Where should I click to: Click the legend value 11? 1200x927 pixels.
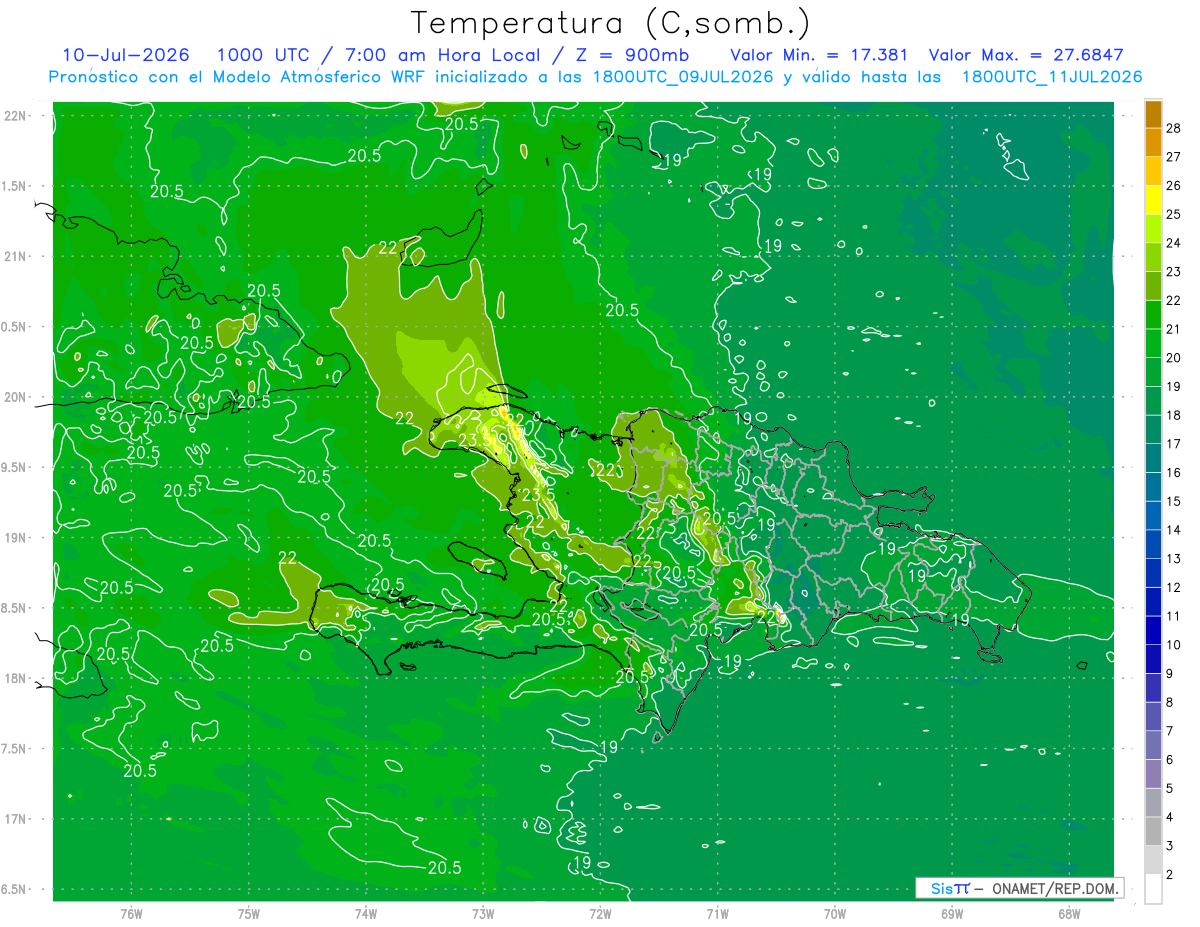pos(1174,616)
